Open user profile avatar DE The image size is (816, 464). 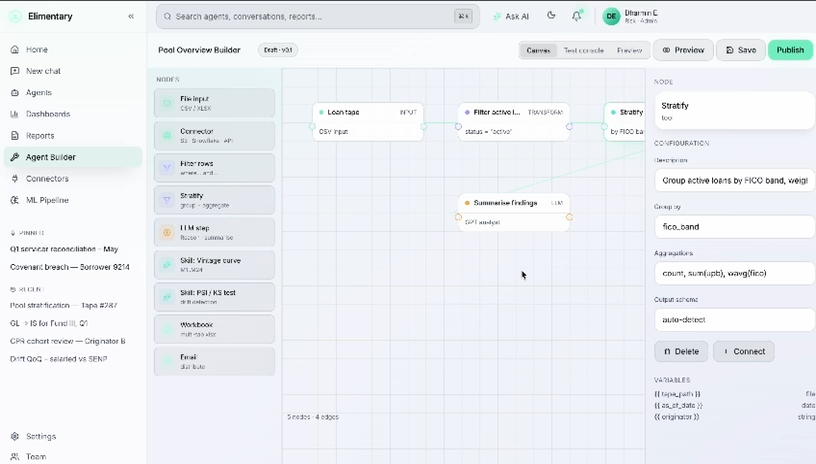pyautogui.click(x=611, y=16)
